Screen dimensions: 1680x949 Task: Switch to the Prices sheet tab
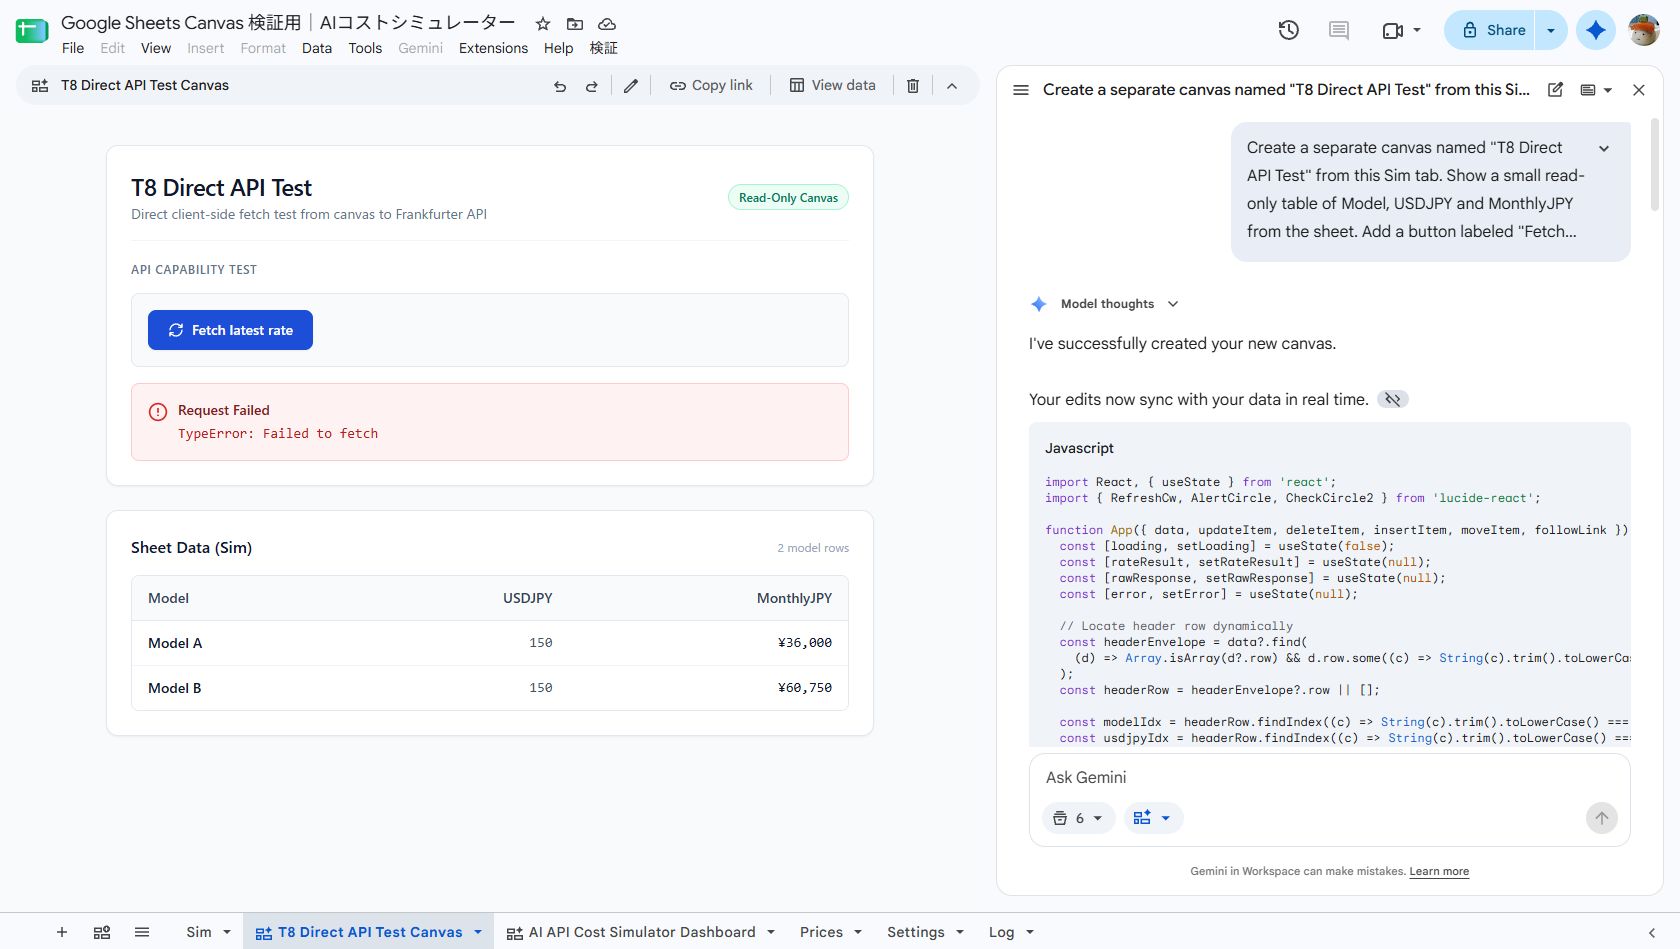821,932
